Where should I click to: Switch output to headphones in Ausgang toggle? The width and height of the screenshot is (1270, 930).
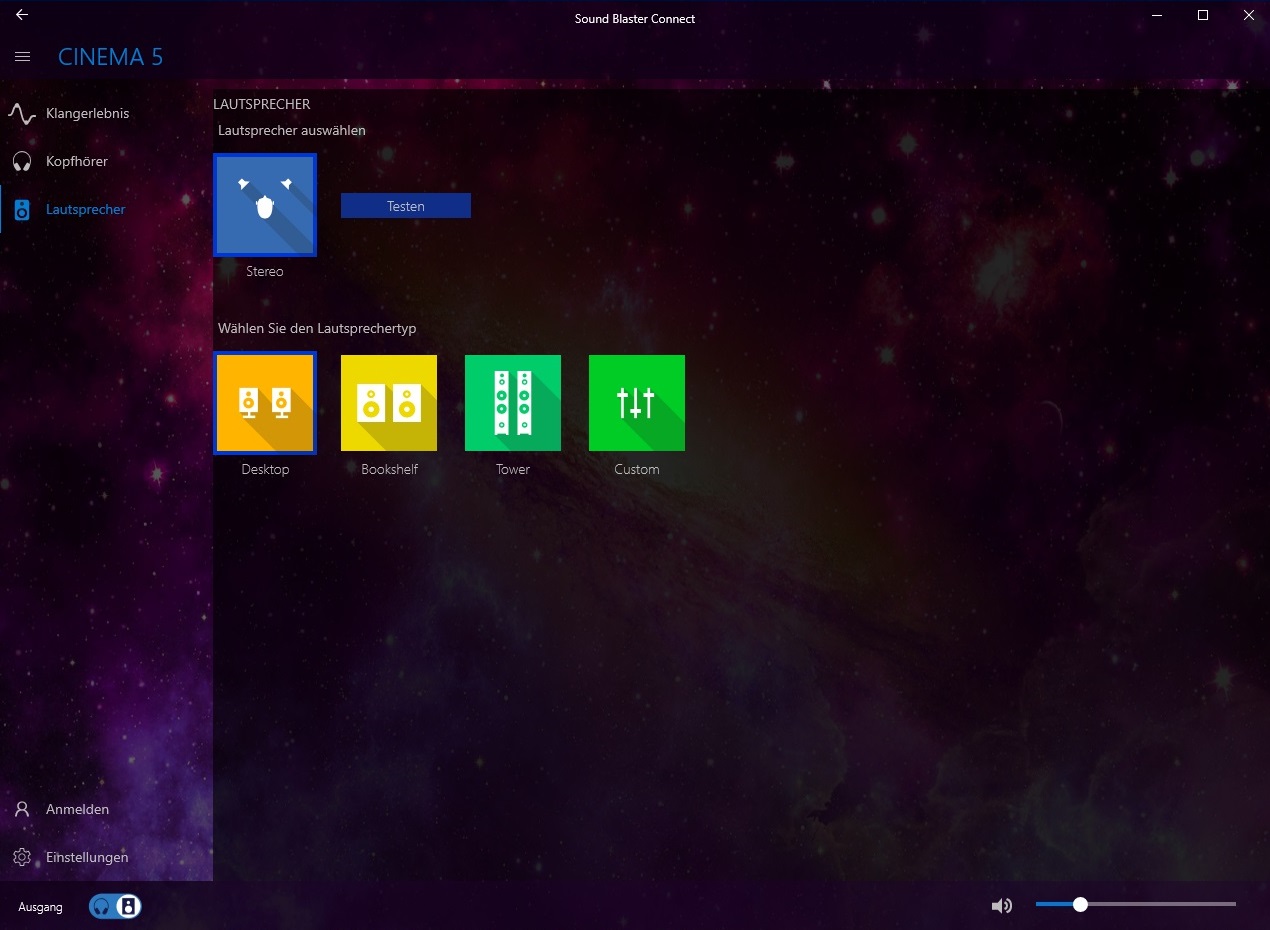[x=102, y=907]
